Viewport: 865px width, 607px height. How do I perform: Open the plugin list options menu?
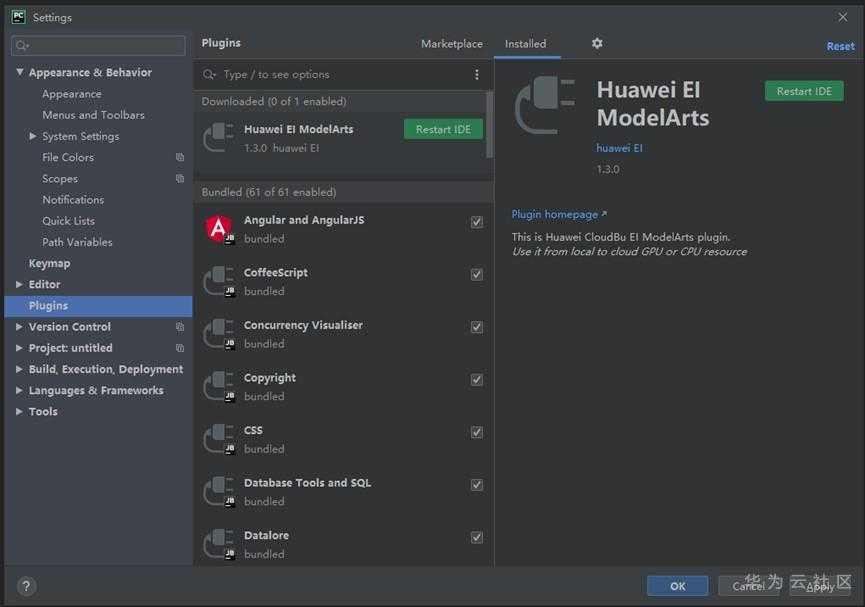476,75
